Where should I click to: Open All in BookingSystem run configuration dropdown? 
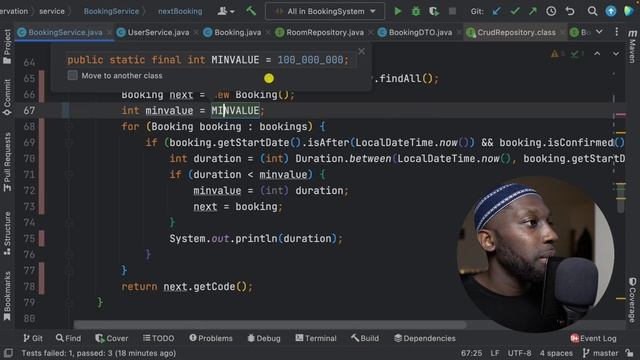pos(325,11)
